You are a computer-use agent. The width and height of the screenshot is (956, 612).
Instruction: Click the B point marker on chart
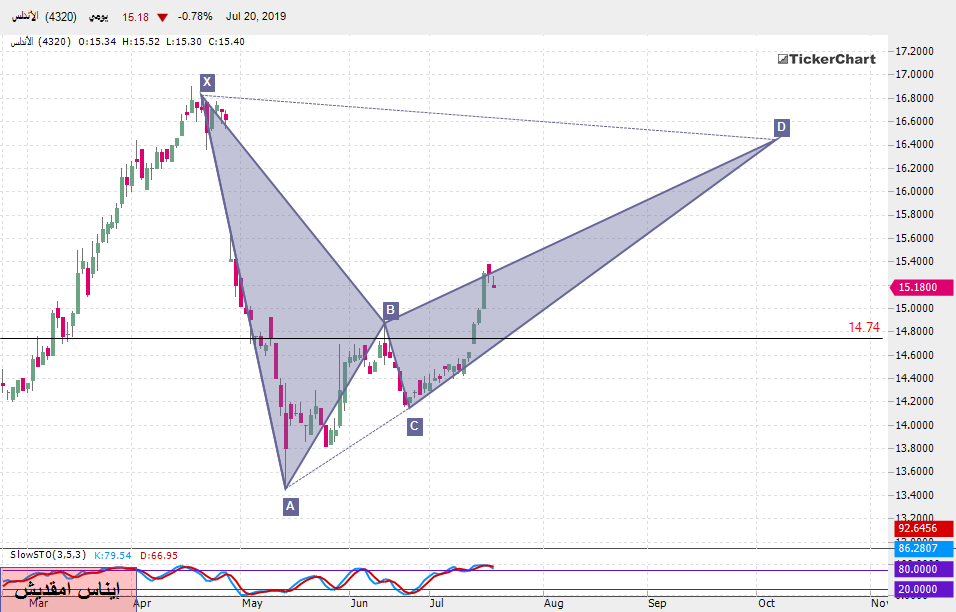(x=391, y=310)
